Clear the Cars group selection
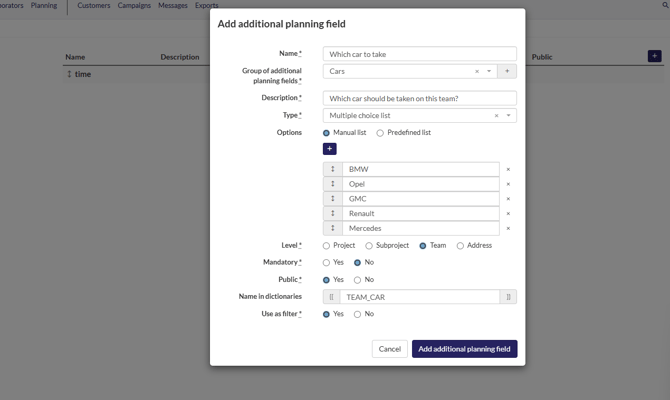This screenshot has width=670, height=400. pyautogui.click(x=477, y=71)
